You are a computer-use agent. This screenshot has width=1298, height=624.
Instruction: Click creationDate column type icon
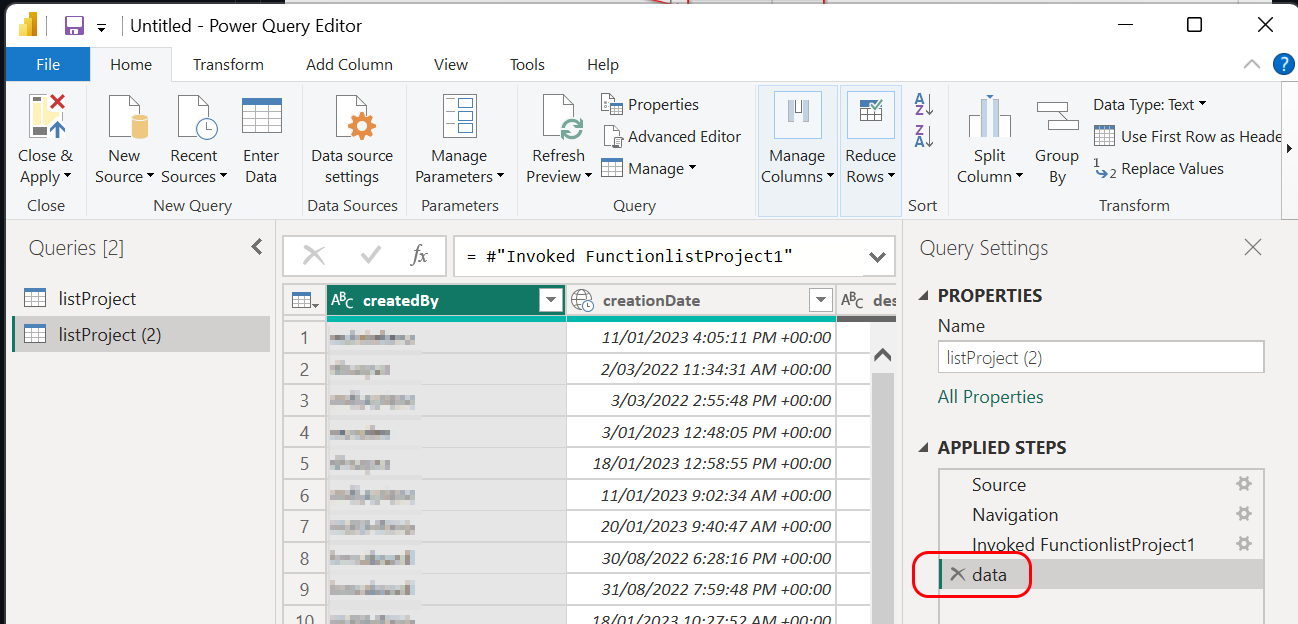pos(582,300)
